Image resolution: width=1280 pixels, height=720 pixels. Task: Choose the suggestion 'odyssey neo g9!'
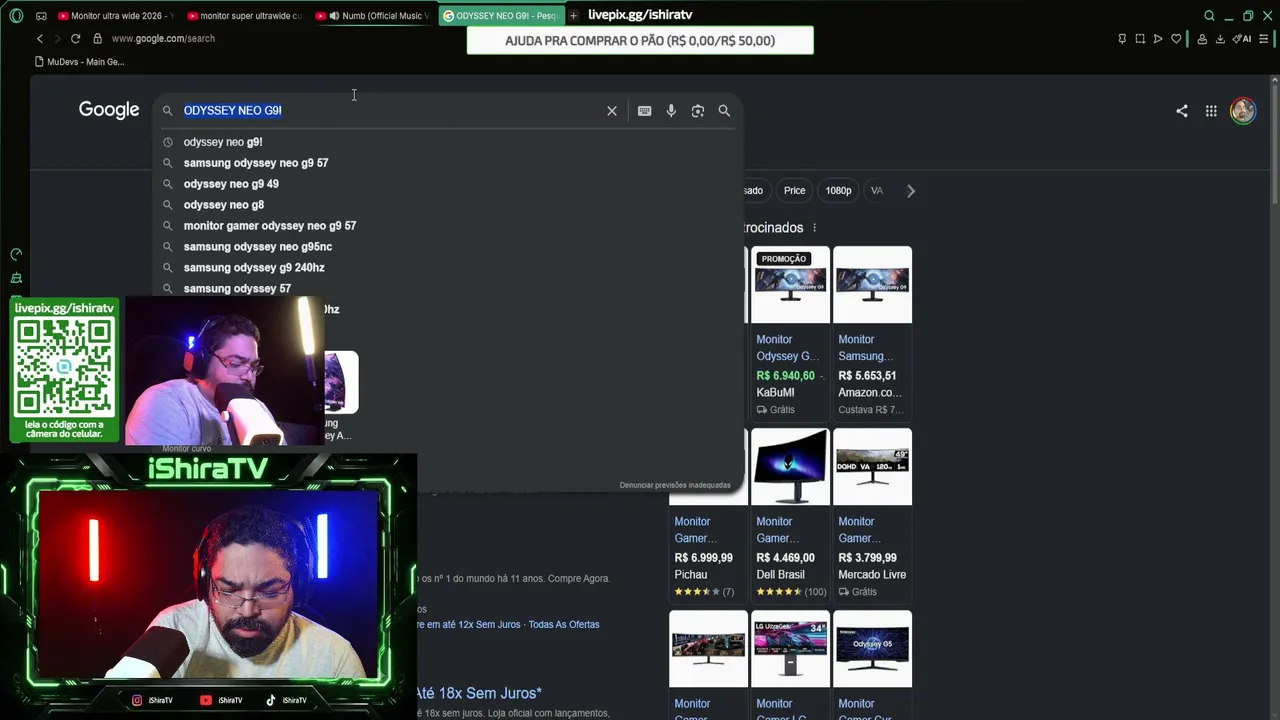[448, 142]
